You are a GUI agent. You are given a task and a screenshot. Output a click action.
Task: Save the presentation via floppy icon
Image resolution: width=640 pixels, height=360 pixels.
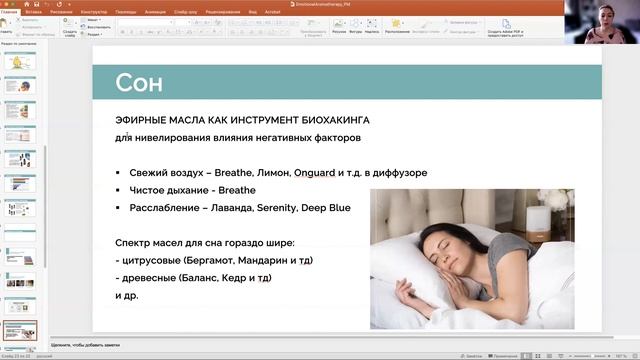click(x=36, y=4)
